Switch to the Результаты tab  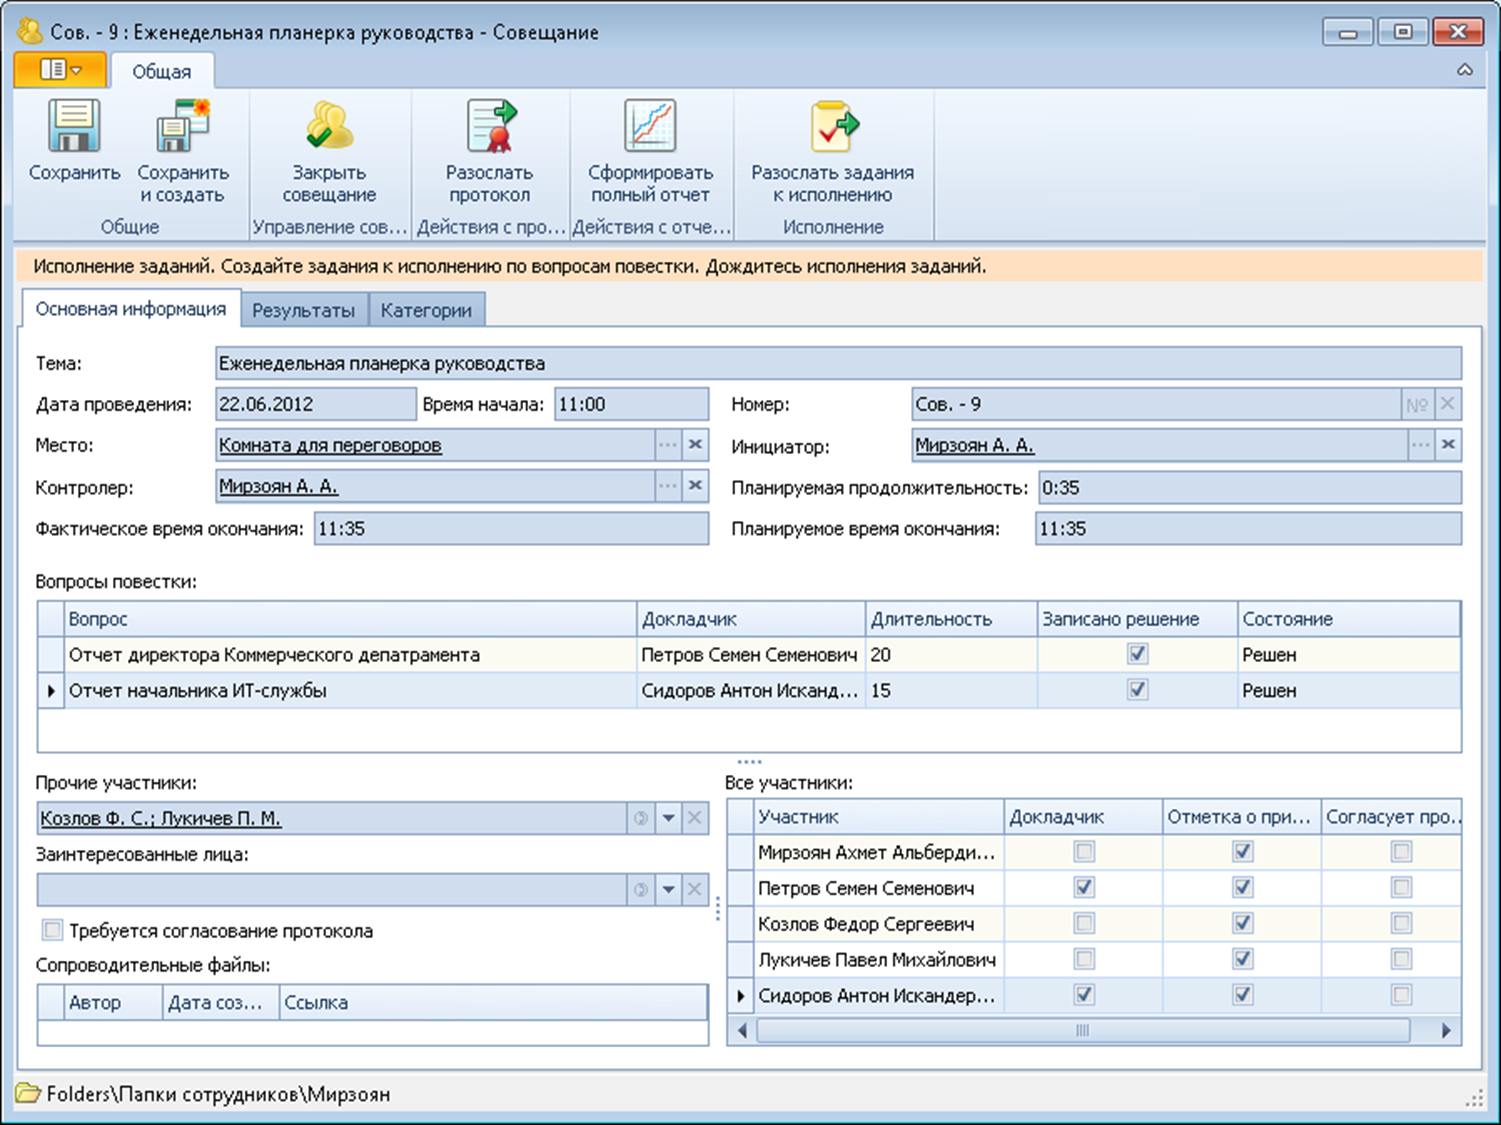(304, 310)
